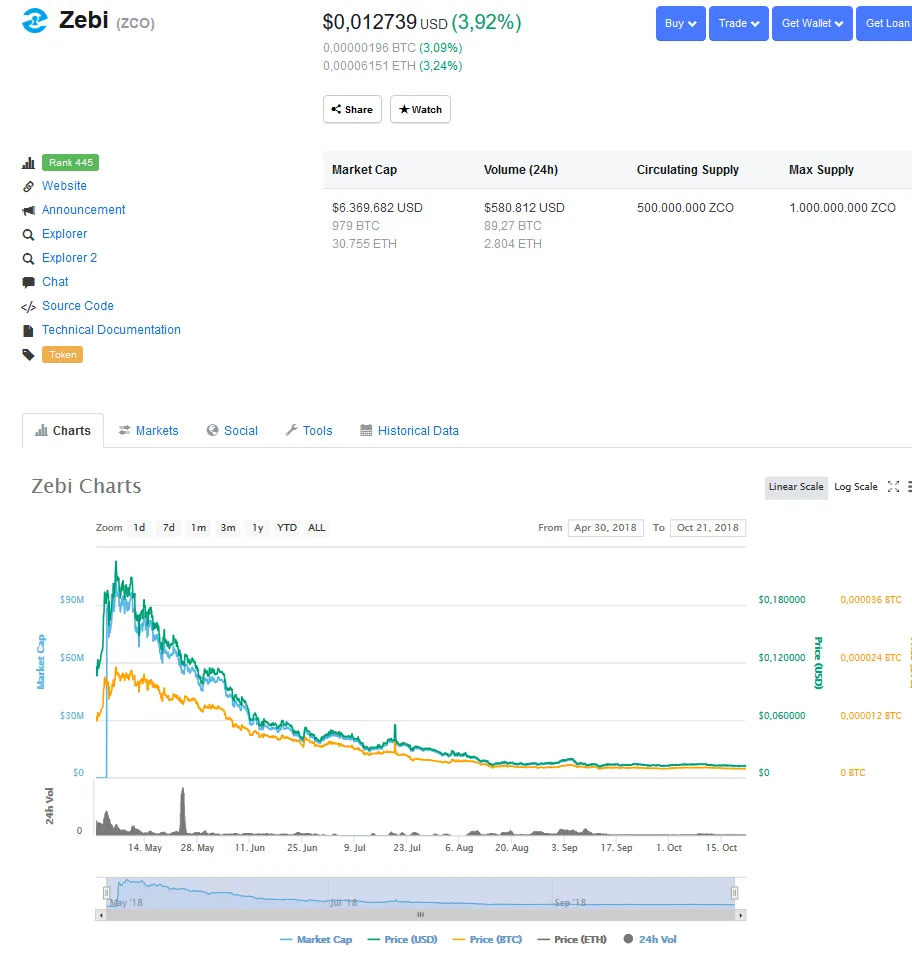Viewport: 912px width, 953px height.
Task: Click the Tools tab wrench icon
Action: 292,430
